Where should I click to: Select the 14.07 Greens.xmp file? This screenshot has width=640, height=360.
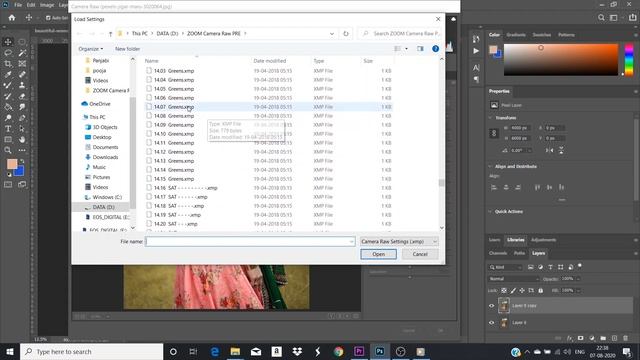[x=268, y=107]
